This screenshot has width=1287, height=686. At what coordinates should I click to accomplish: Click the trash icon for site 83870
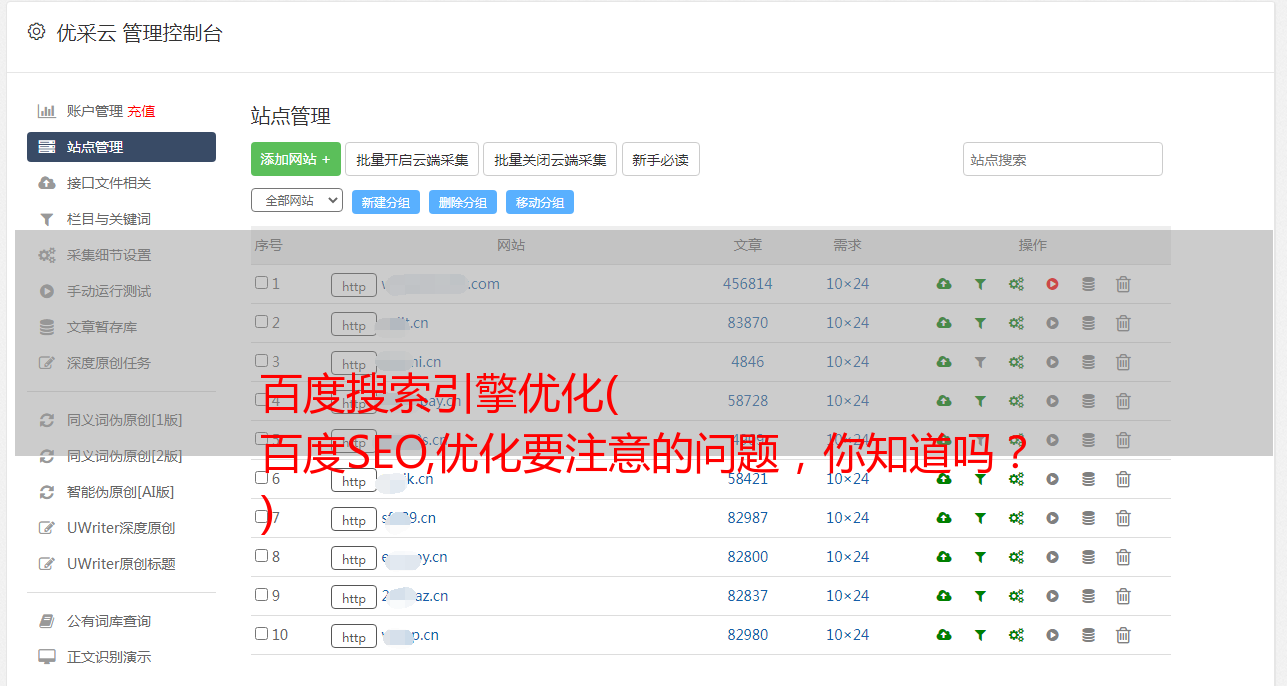[1123, 323]
